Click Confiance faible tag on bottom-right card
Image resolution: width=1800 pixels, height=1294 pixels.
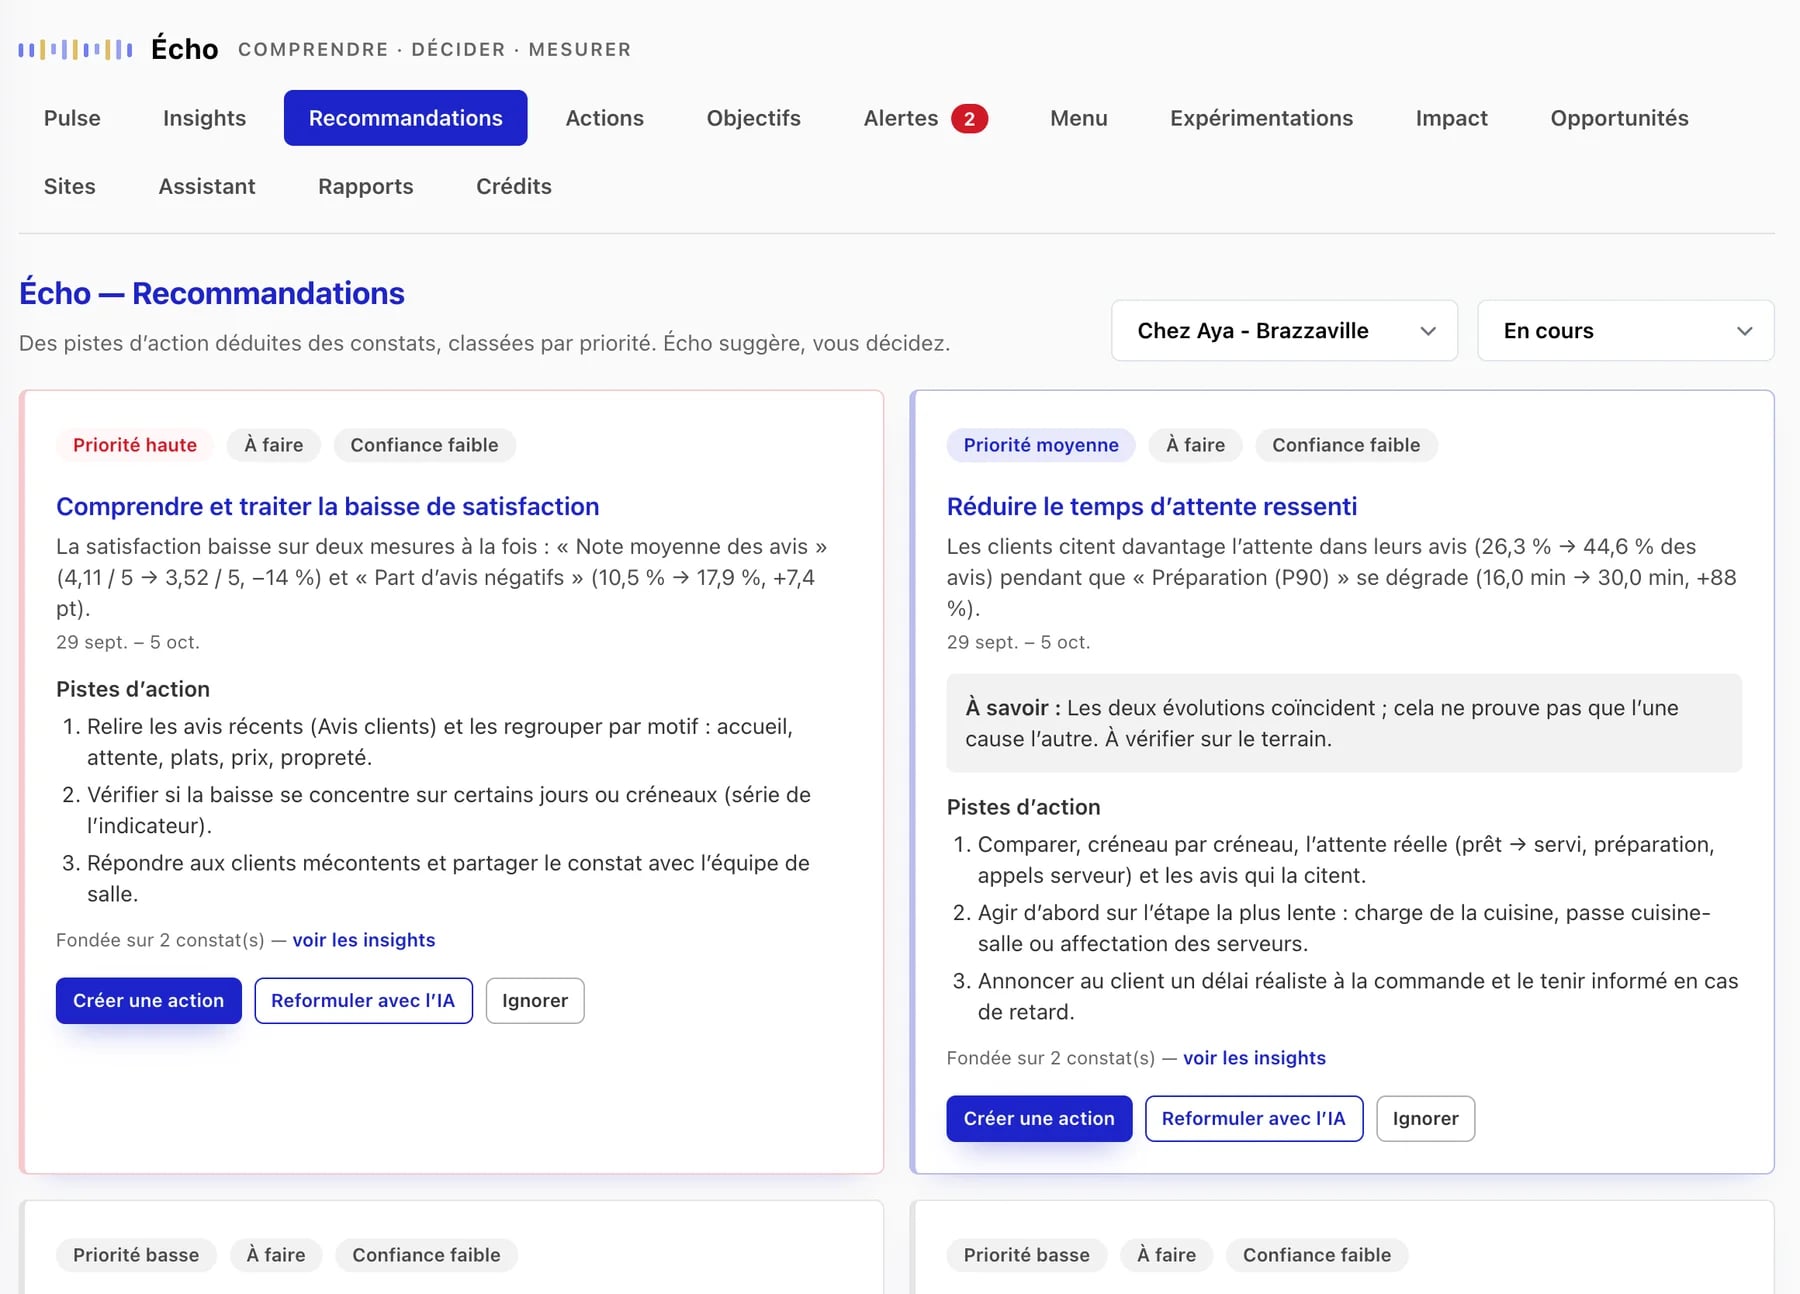[1316, 1255]
